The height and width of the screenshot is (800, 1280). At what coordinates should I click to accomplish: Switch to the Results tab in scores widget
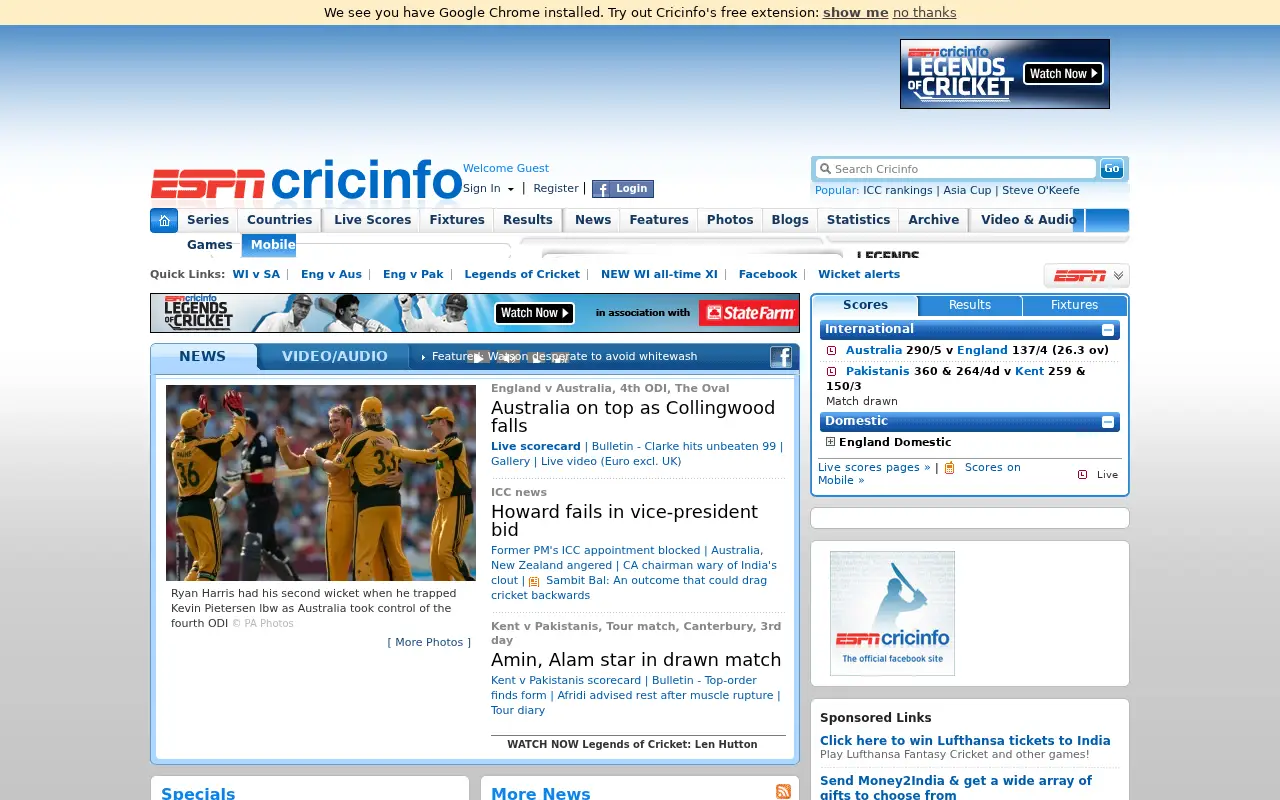tap(970, 305)
